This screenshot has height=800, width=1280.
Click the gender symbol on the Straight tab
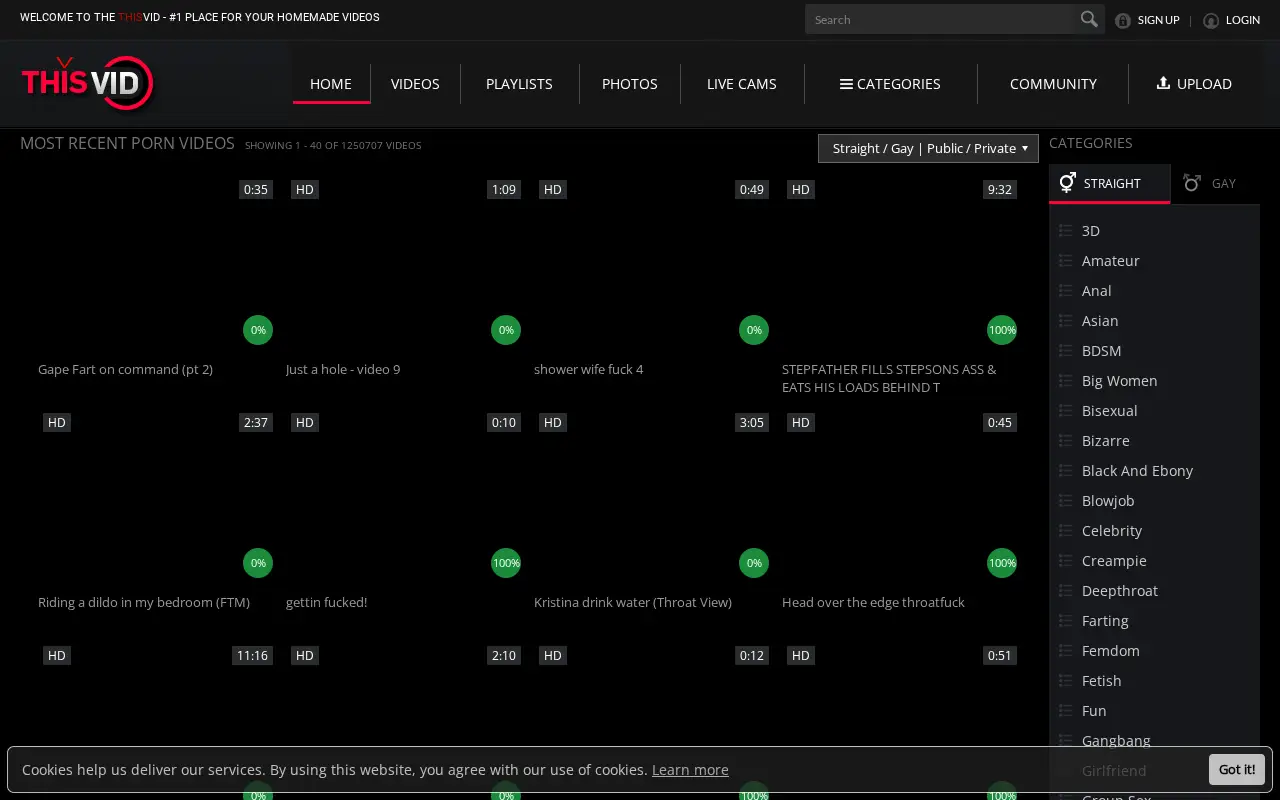[x=1067, y=182]
